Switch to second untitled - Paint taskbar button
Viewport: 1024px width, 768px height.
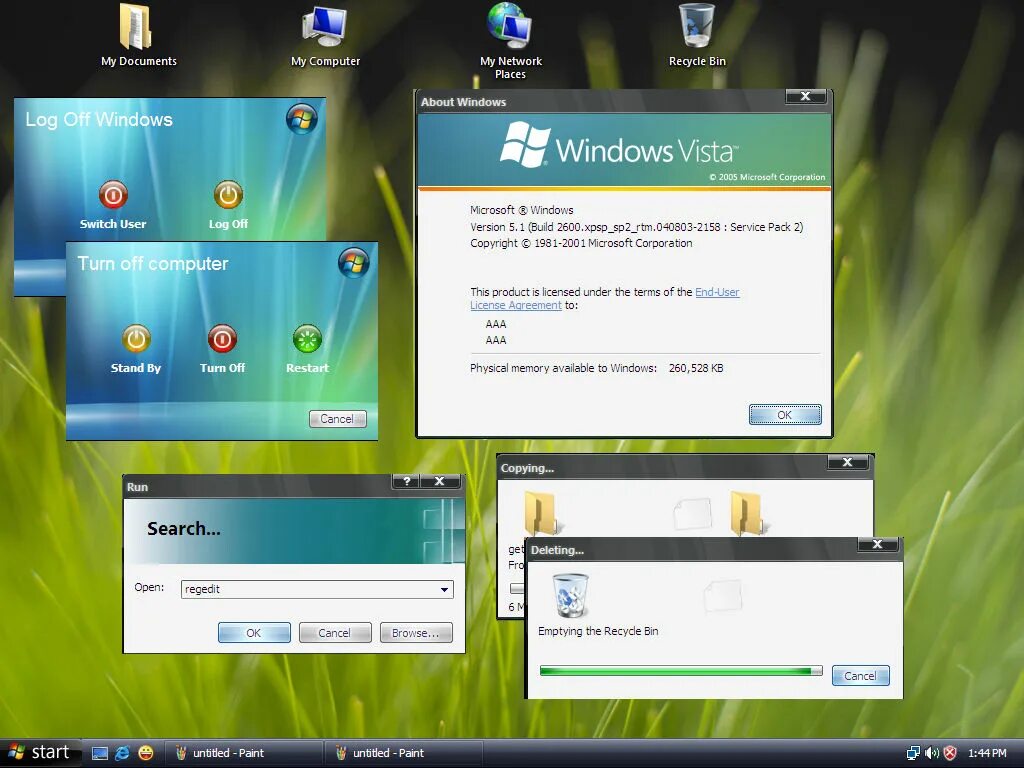[x=403, y=753]
